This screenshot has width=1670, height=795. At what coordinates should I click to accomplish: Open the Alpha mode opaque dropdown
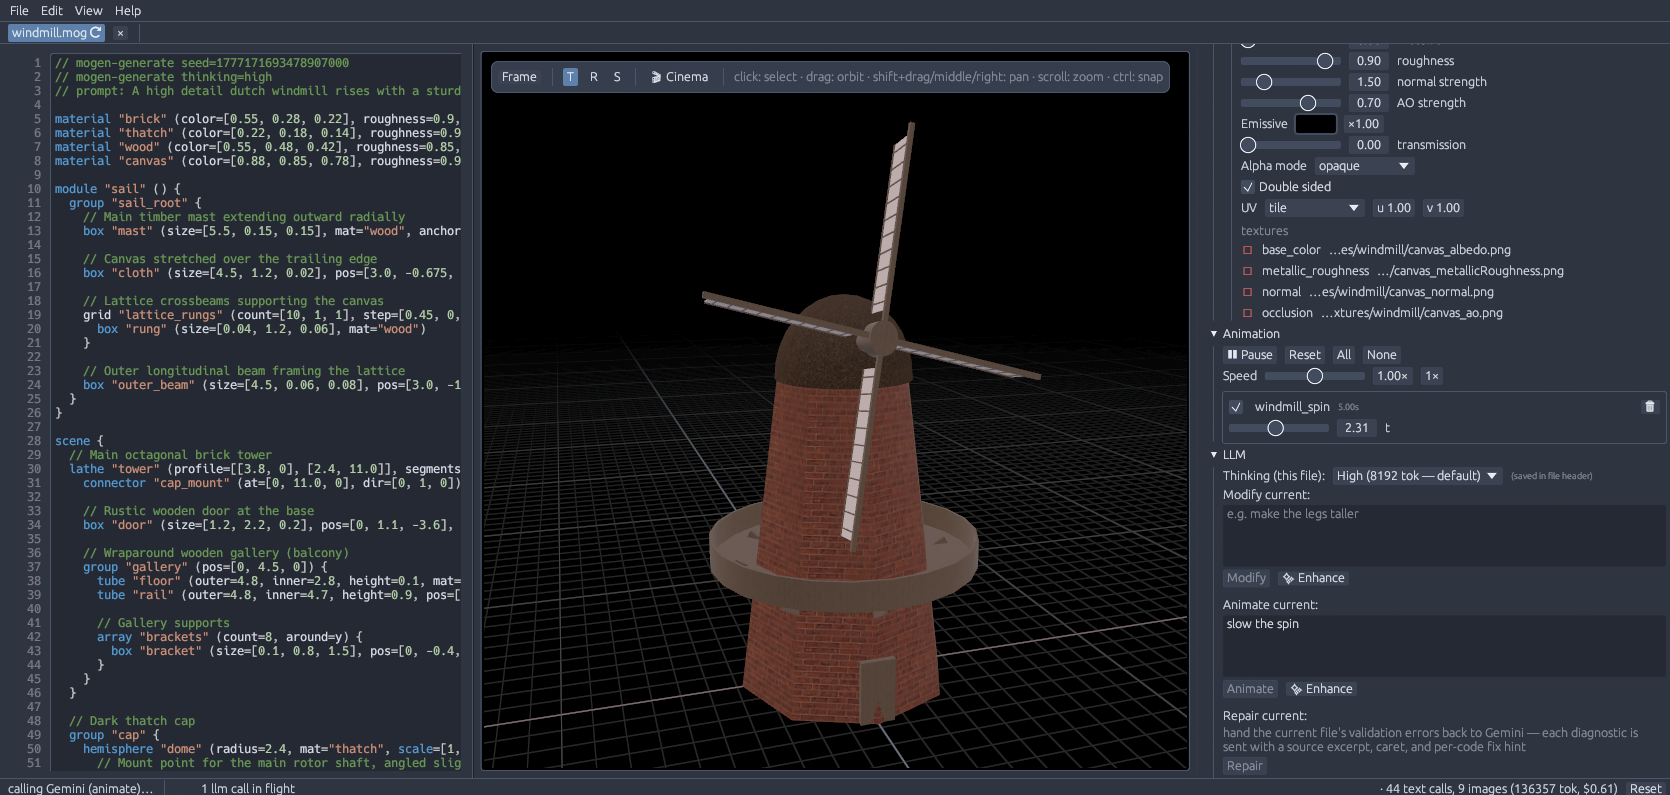coord(1363,166)
